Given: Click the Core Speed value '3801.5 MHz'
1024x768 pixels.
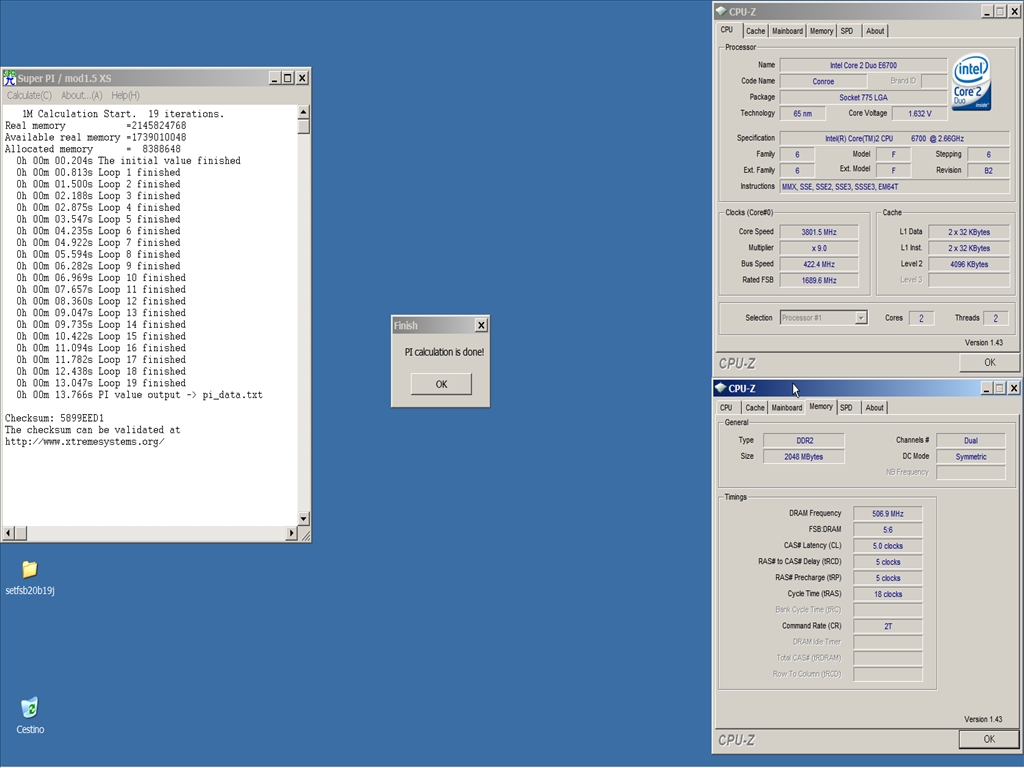Looking at the screenshot, I should coord(819,232).
